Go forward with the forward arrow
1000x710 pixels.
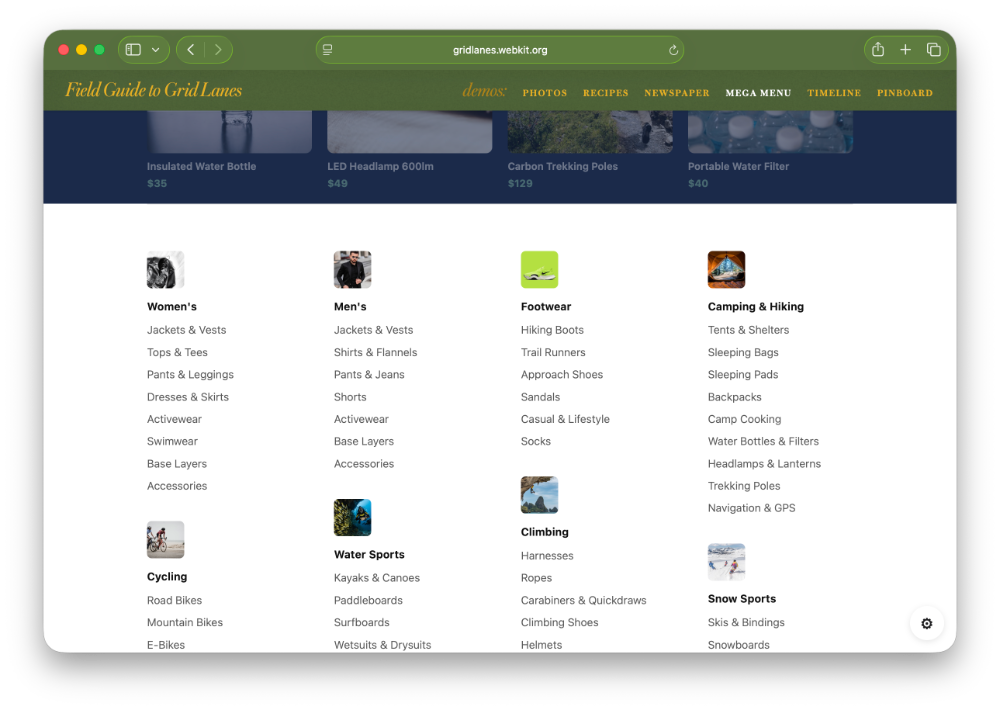tap(218, 50)
